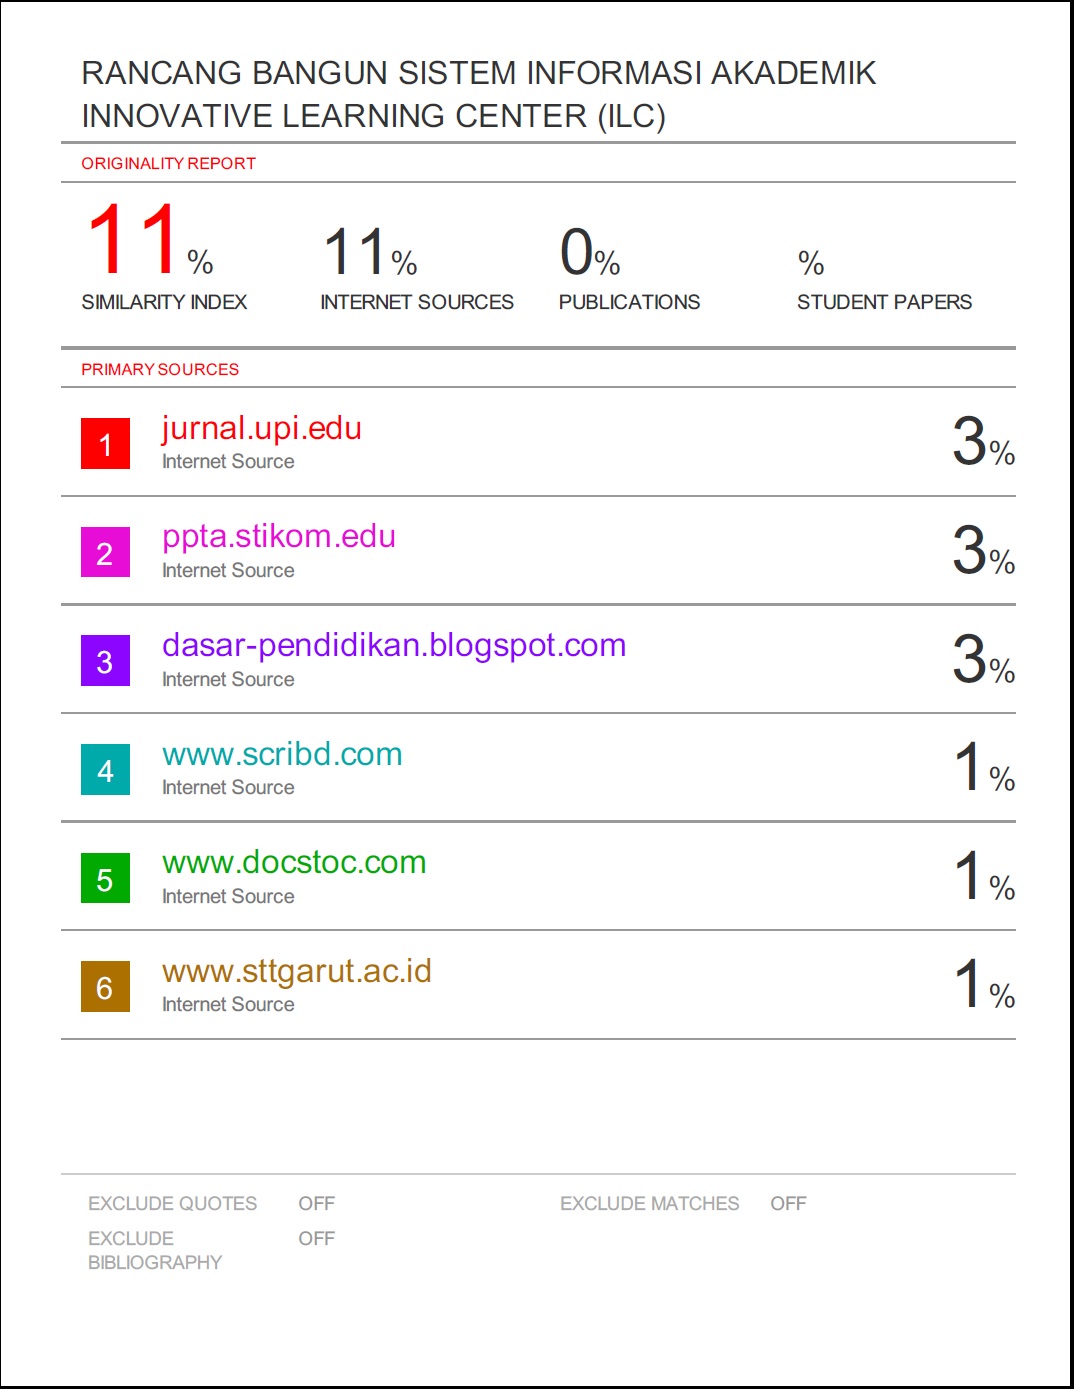Open the www.scribd.com source link

282,754
